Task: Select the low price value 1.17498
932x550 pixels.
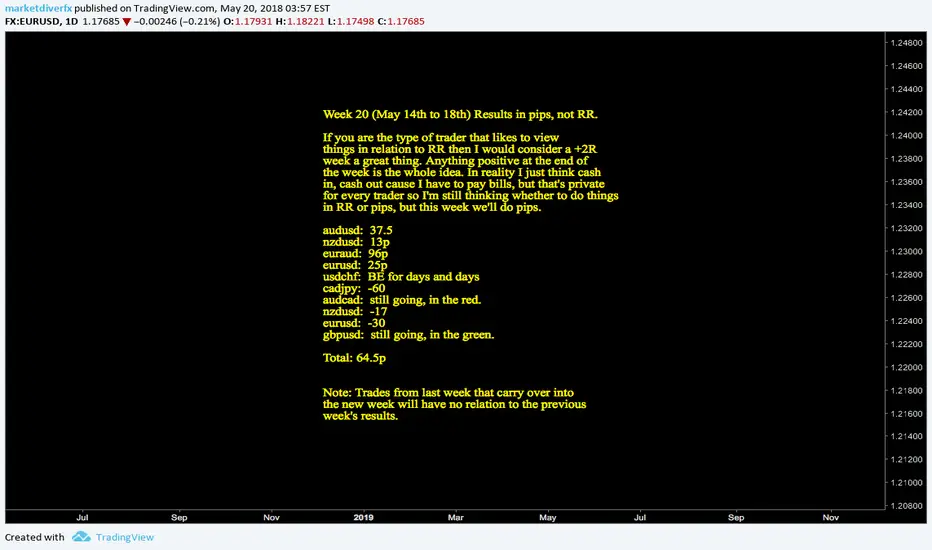Action: point(355,21)
